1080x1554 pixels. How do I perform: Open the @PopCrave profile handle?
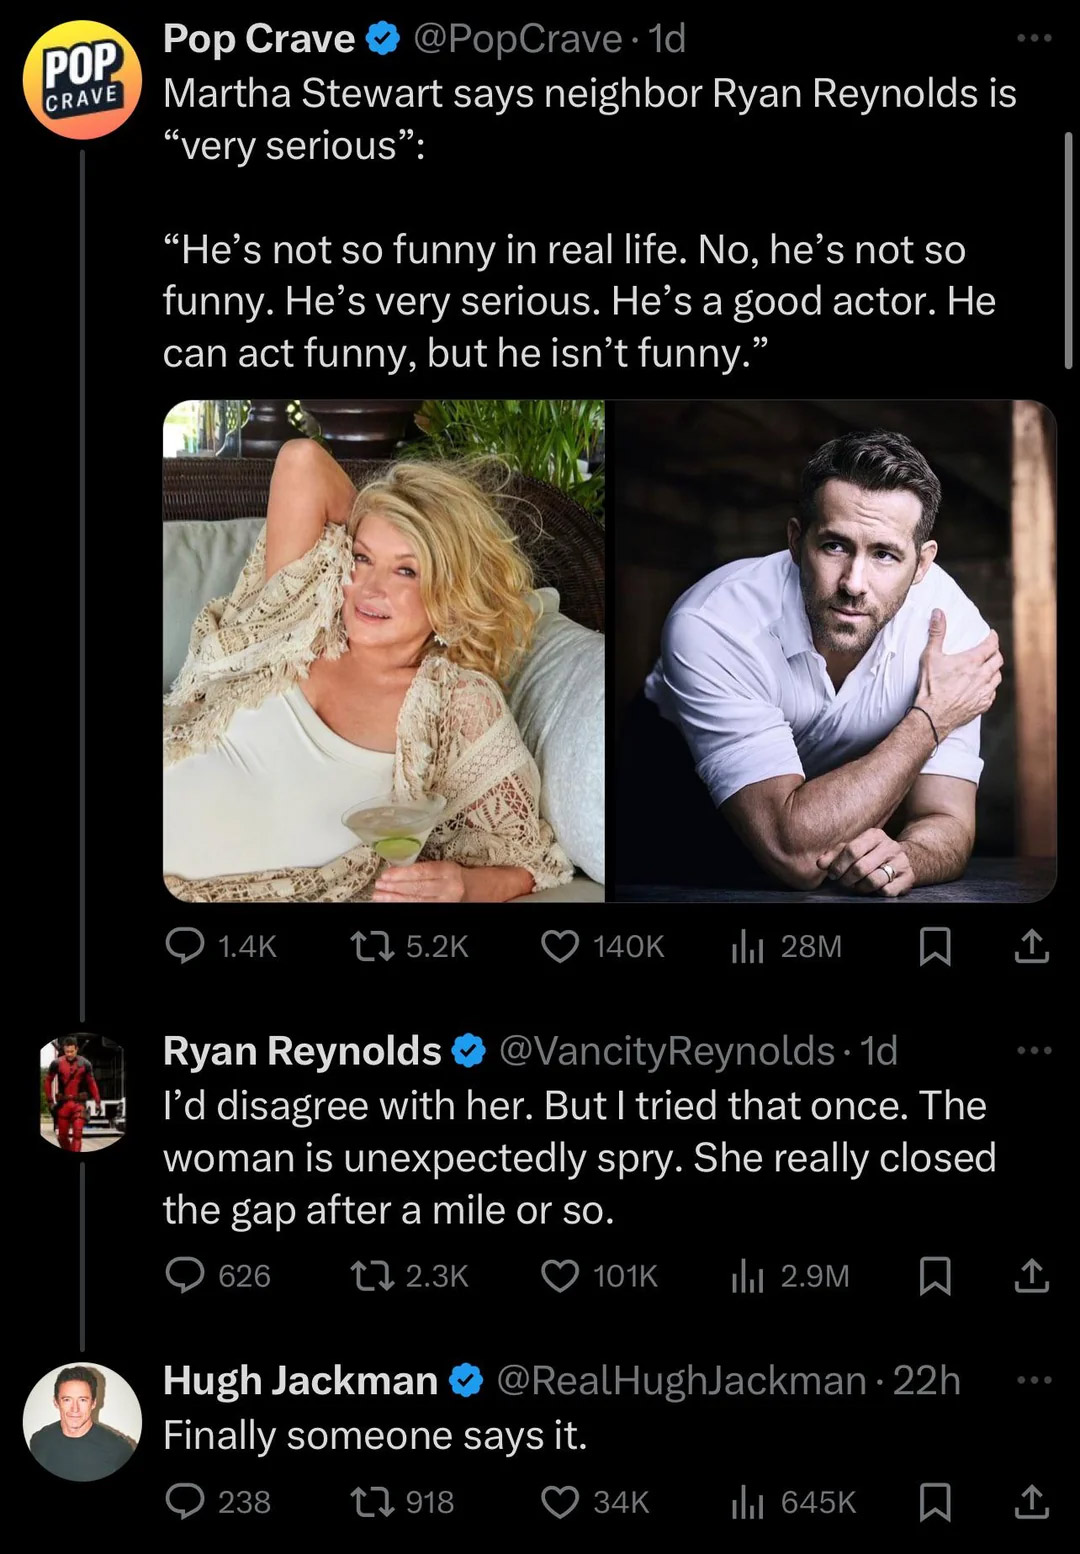click(x=517, y=38)
